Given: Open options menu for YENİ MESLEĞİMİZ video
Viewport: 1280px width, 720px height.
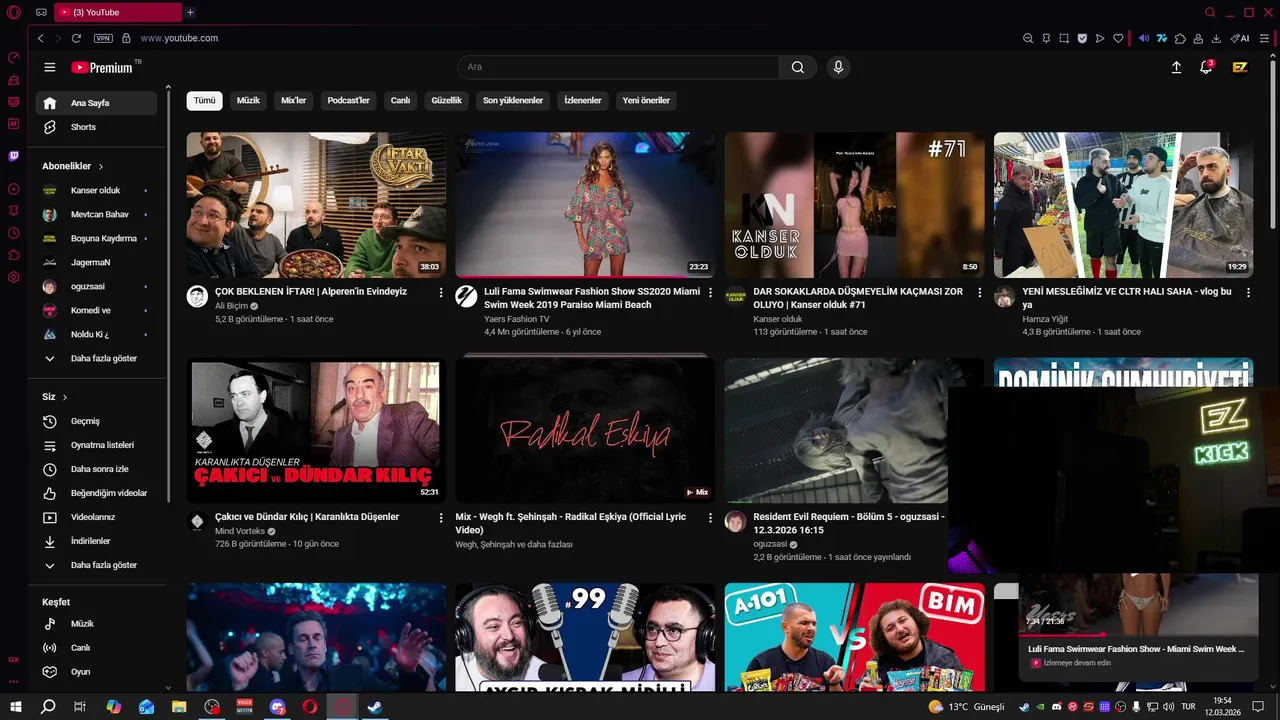Looking at the screenshot, I should 1249,292.
